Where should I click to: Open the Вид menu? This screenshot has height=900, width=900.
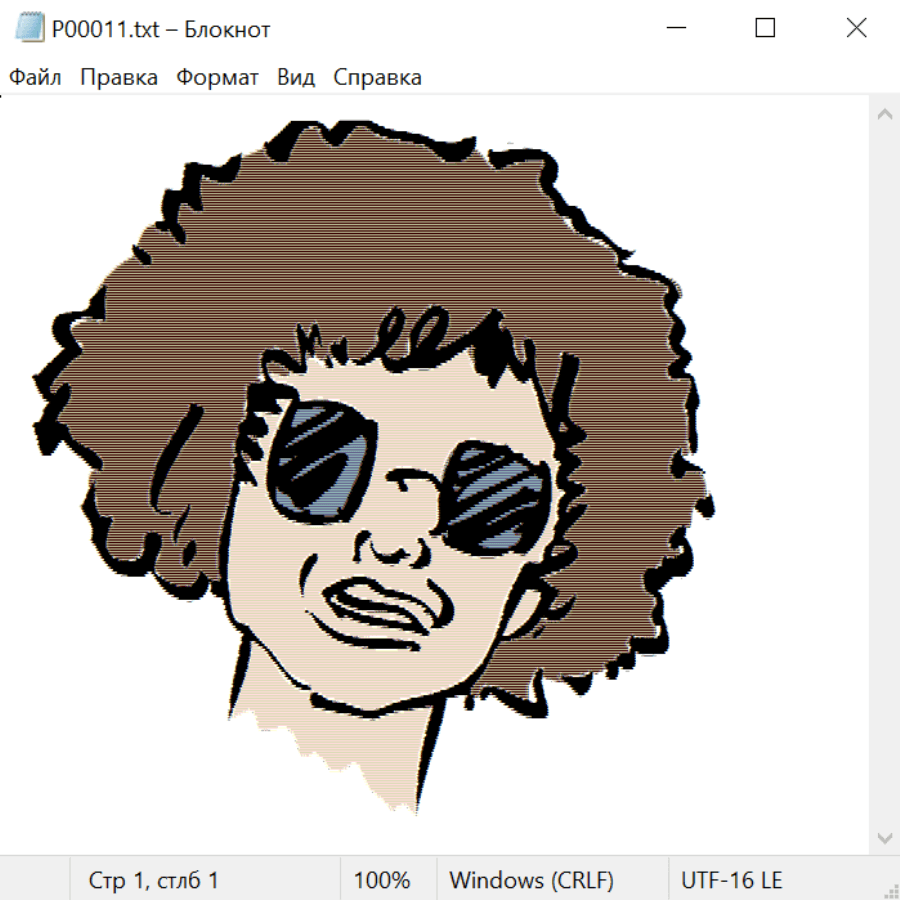click(x=296, y=78)
